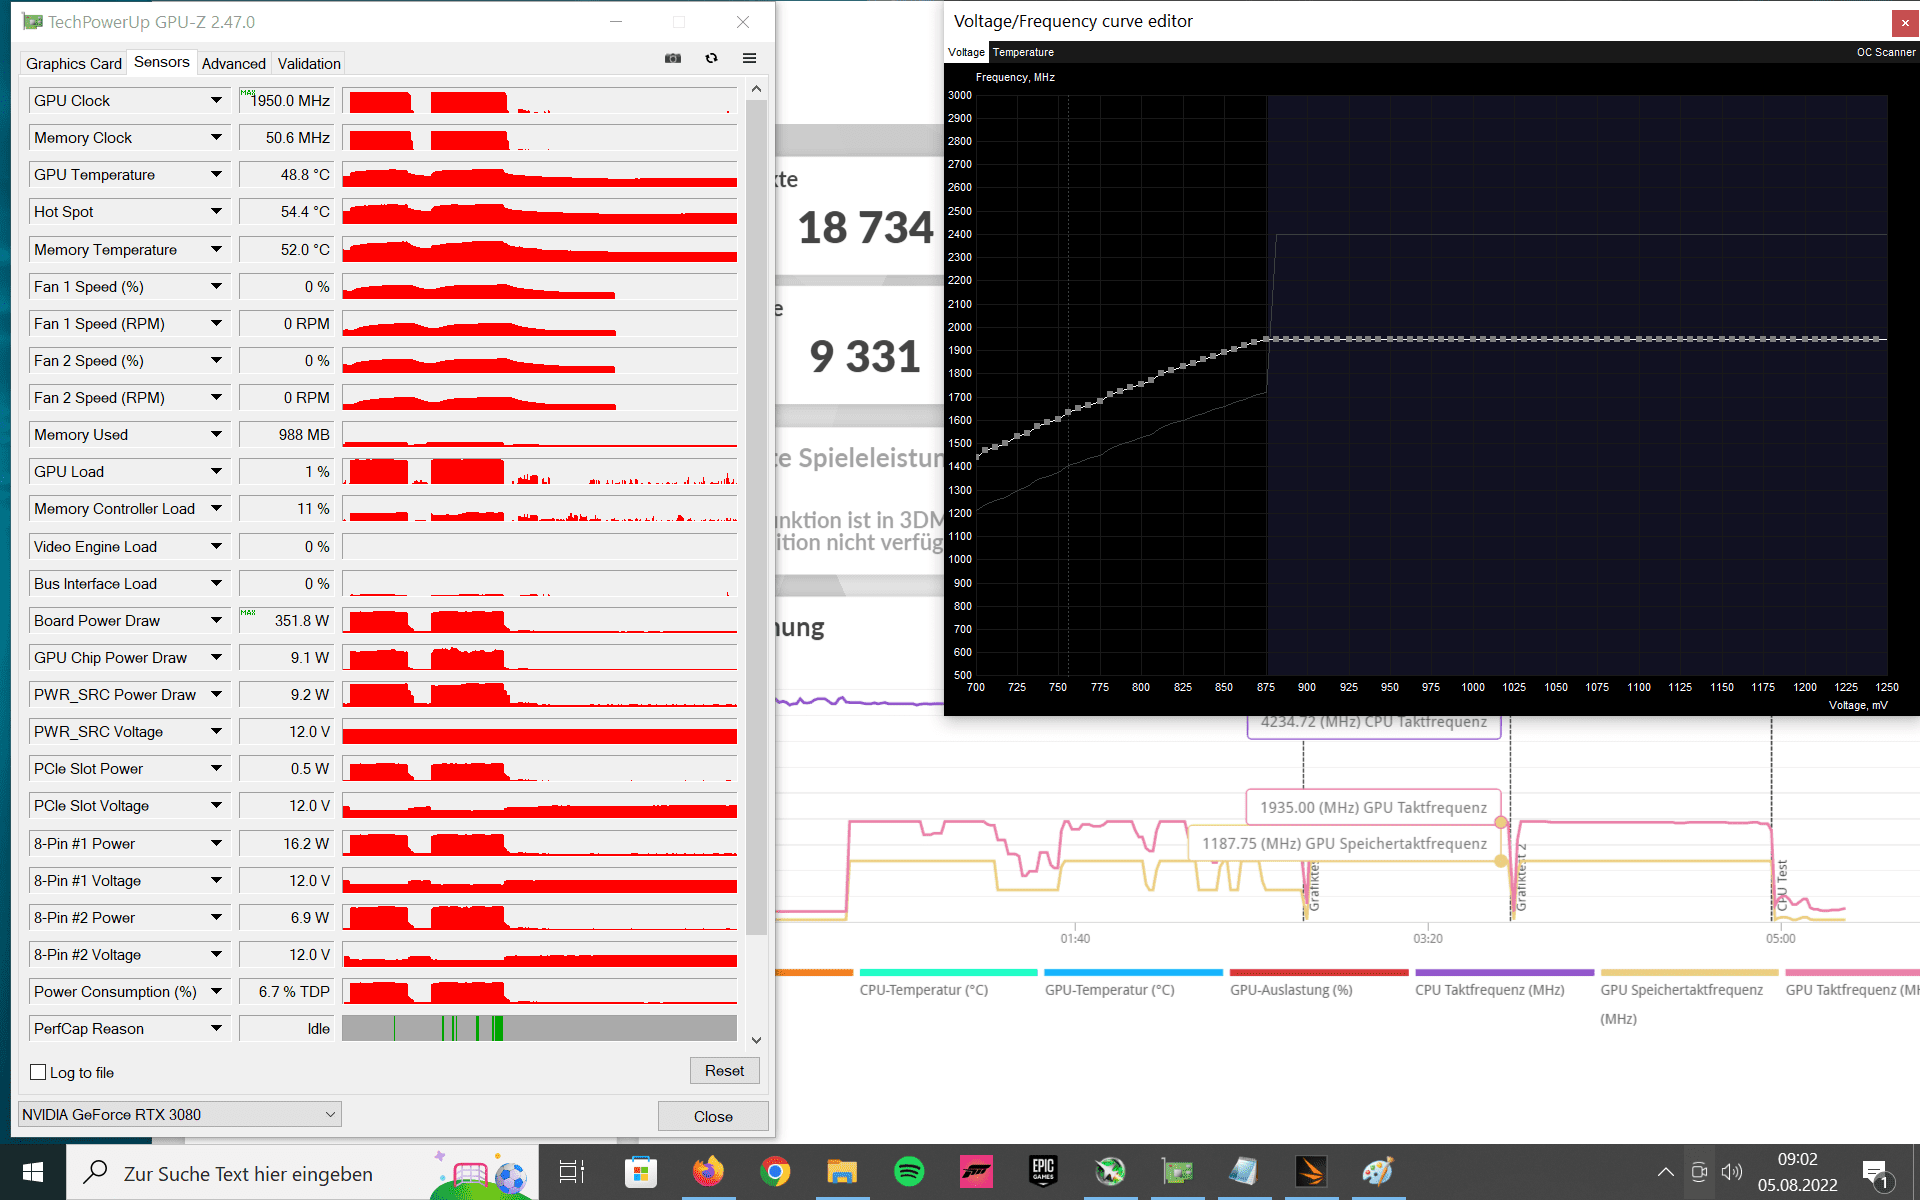Open the Forza game icon in the taskbar
Viewport: 1920px width, 1200px height.
click(976, 1172)
